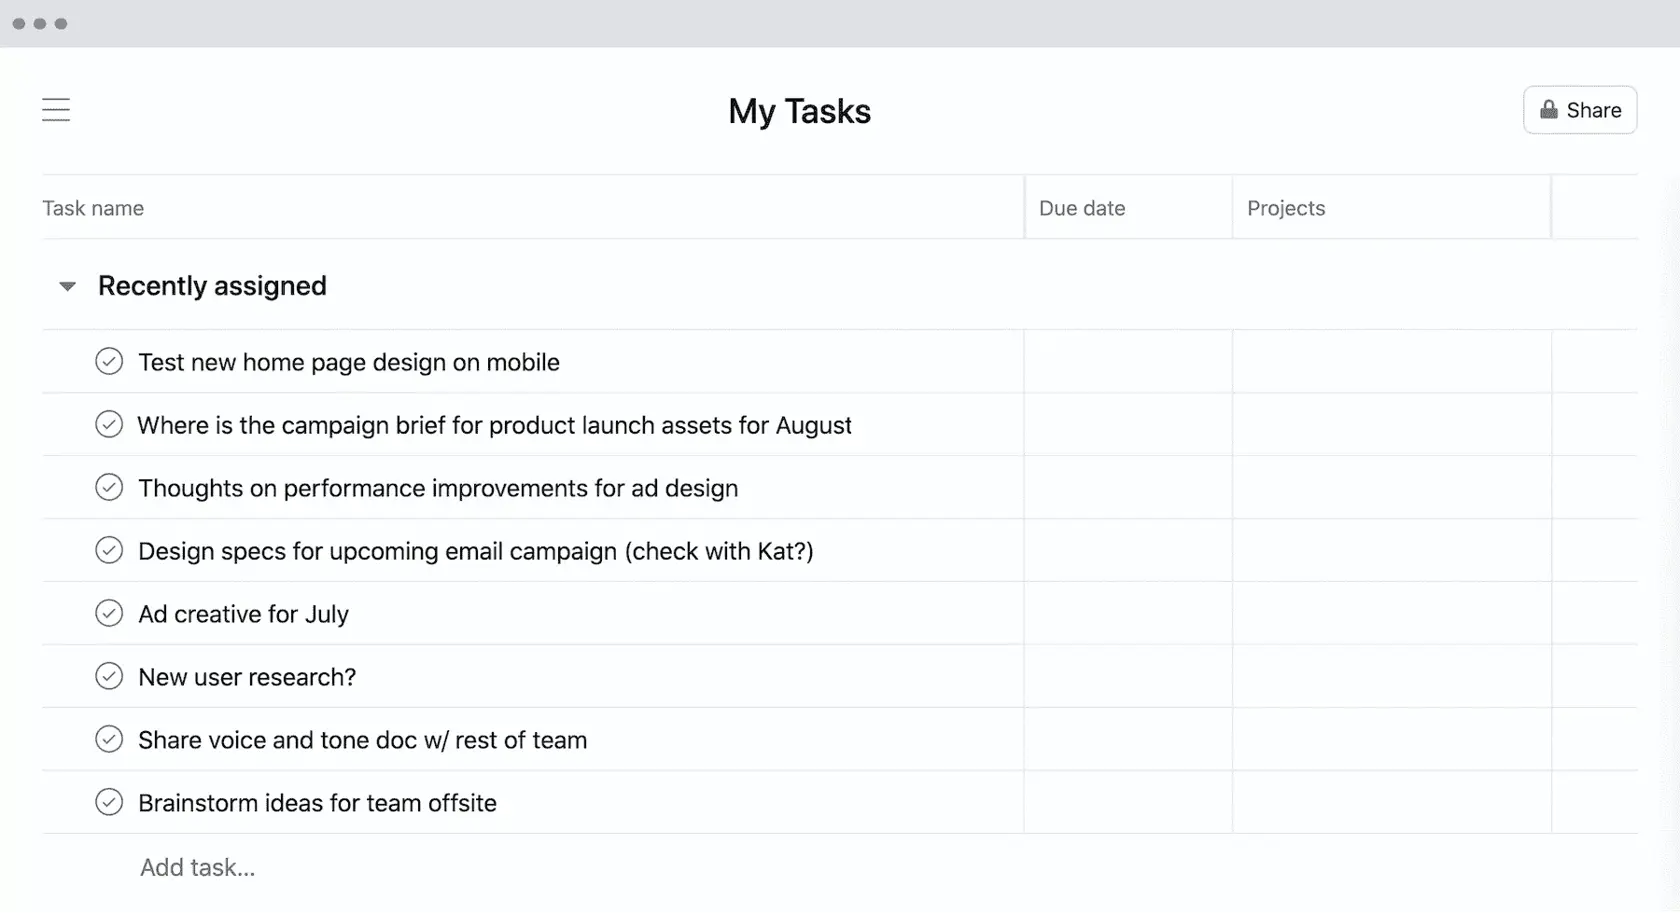Screen dimensions: 1680x913
Task: Open the hamburger sidebar menu
Action: coord(56,109)
